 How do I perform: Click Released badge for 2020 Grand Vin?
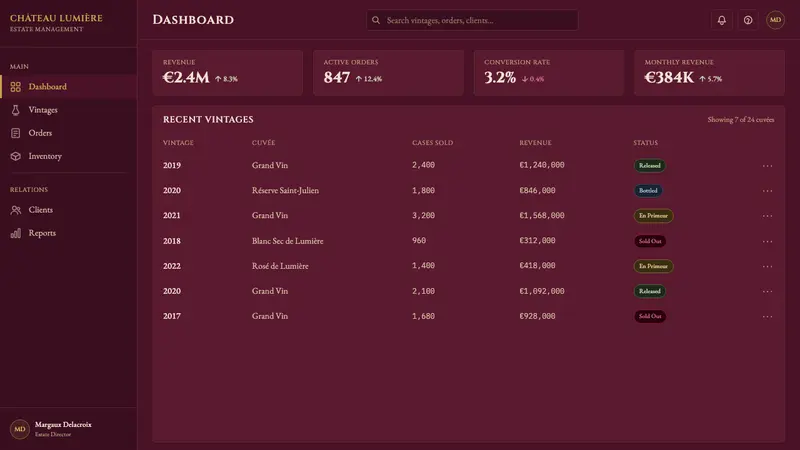(x=649, y=291)
